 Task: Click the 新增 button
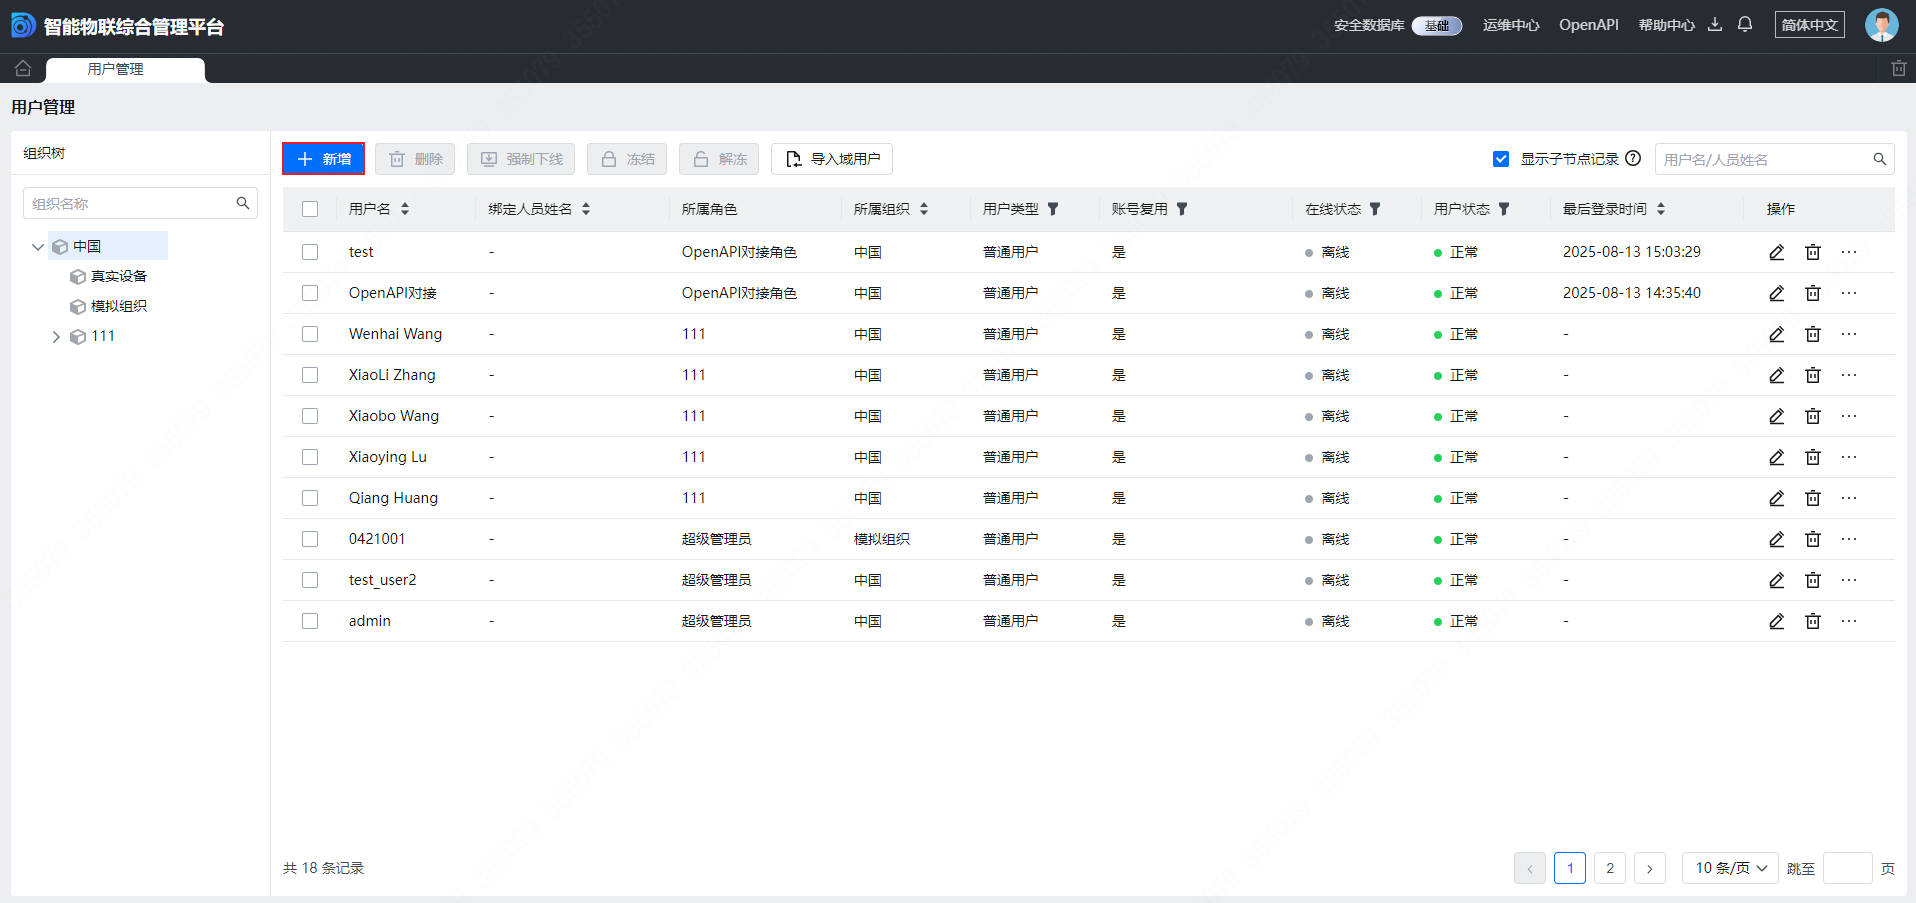[x=323, y=159]
